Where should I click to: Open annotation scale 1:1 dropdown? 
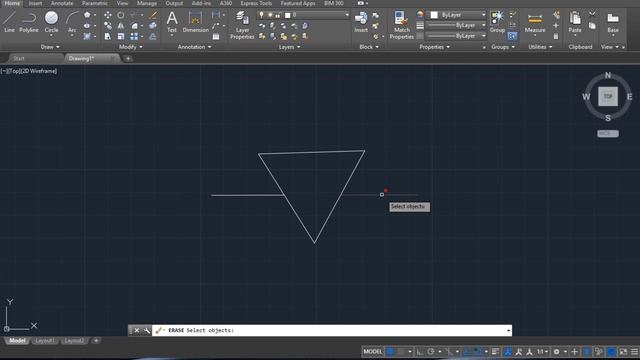(x=542, y=351)
